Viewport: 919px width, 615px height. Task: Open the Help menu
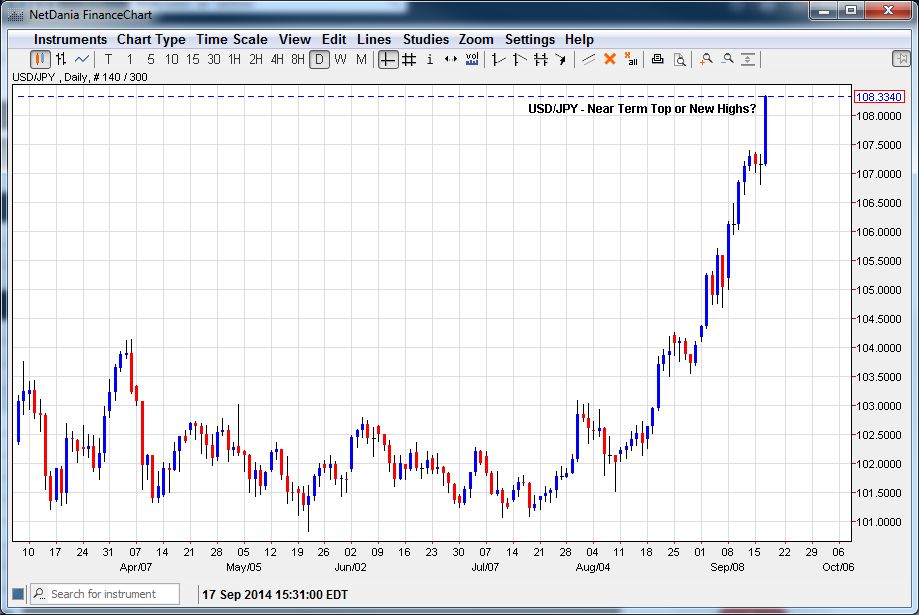click(579, 39)
